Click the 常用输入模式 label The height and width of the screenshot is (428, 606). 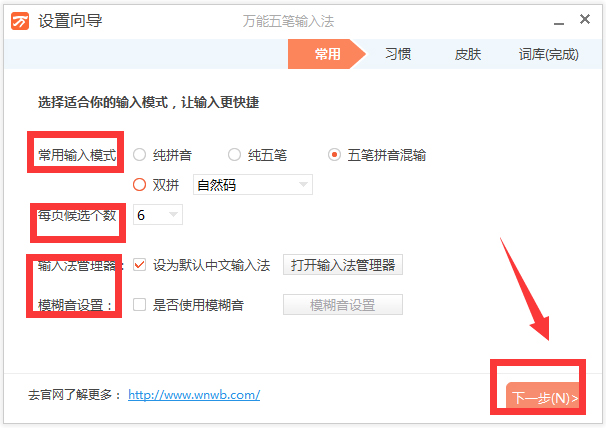pyautogui.click(x=77, y=155)
